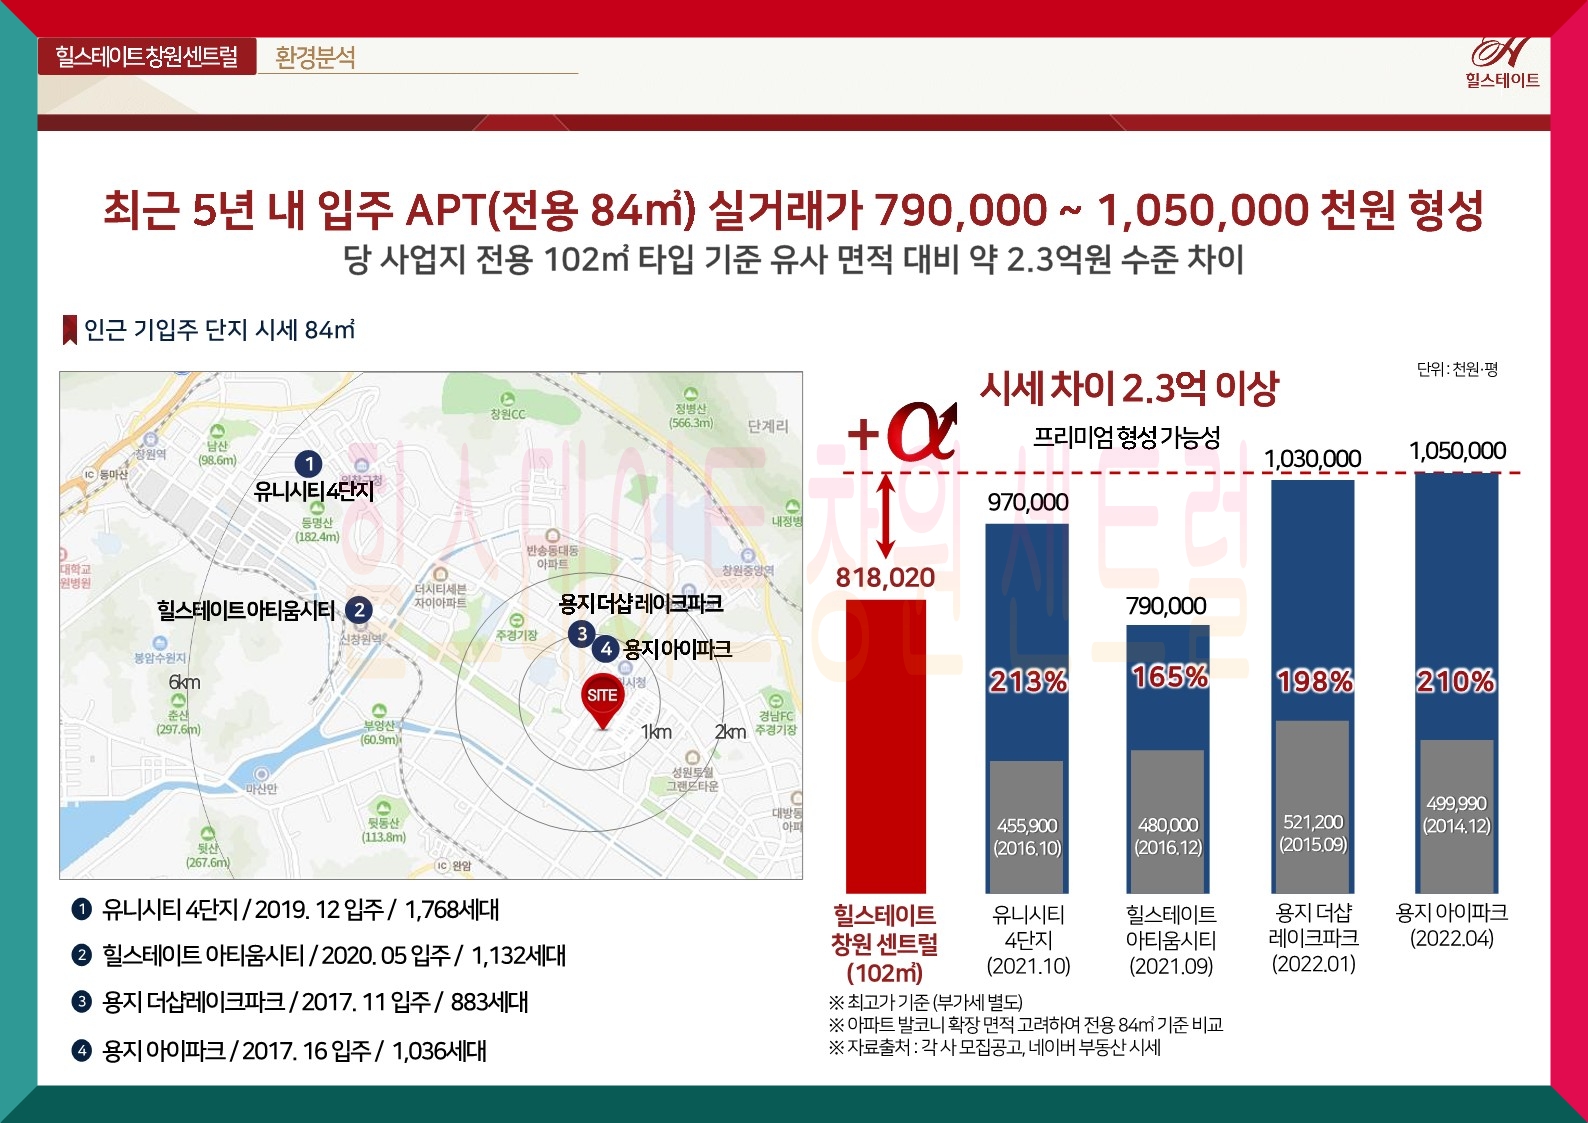The width and height of the screenshot is (1588, 1123).
Task: Click the 최고가 기준 (부가세 별도) footnote
Action: tap(926, 1002)
